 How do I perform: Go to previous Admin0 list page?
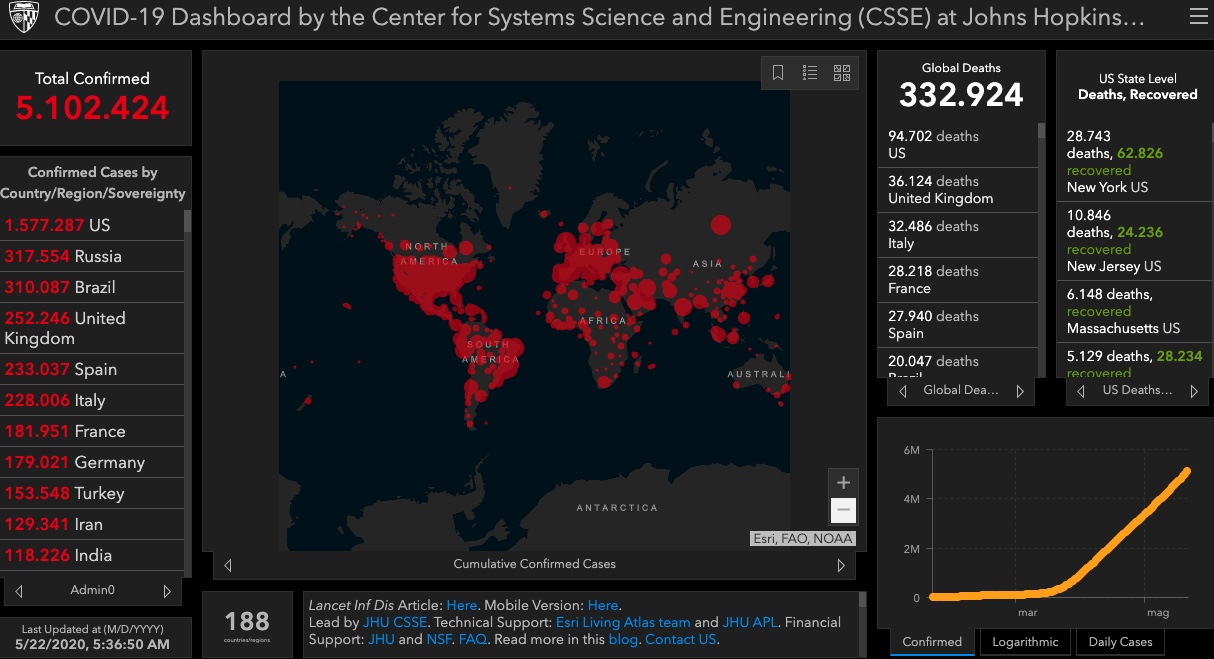click(x=18, y=590)
